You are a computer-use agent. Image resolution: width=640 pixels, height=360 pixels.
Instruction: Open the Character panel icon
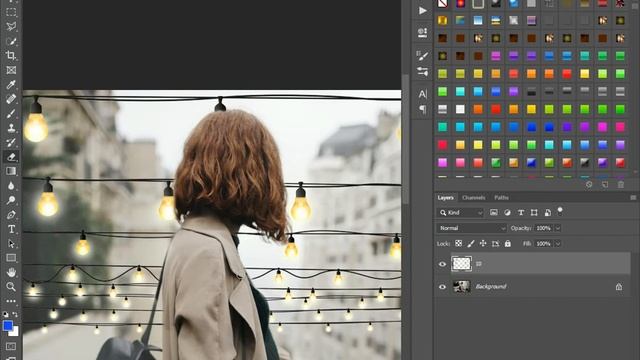tap(422, 94)
